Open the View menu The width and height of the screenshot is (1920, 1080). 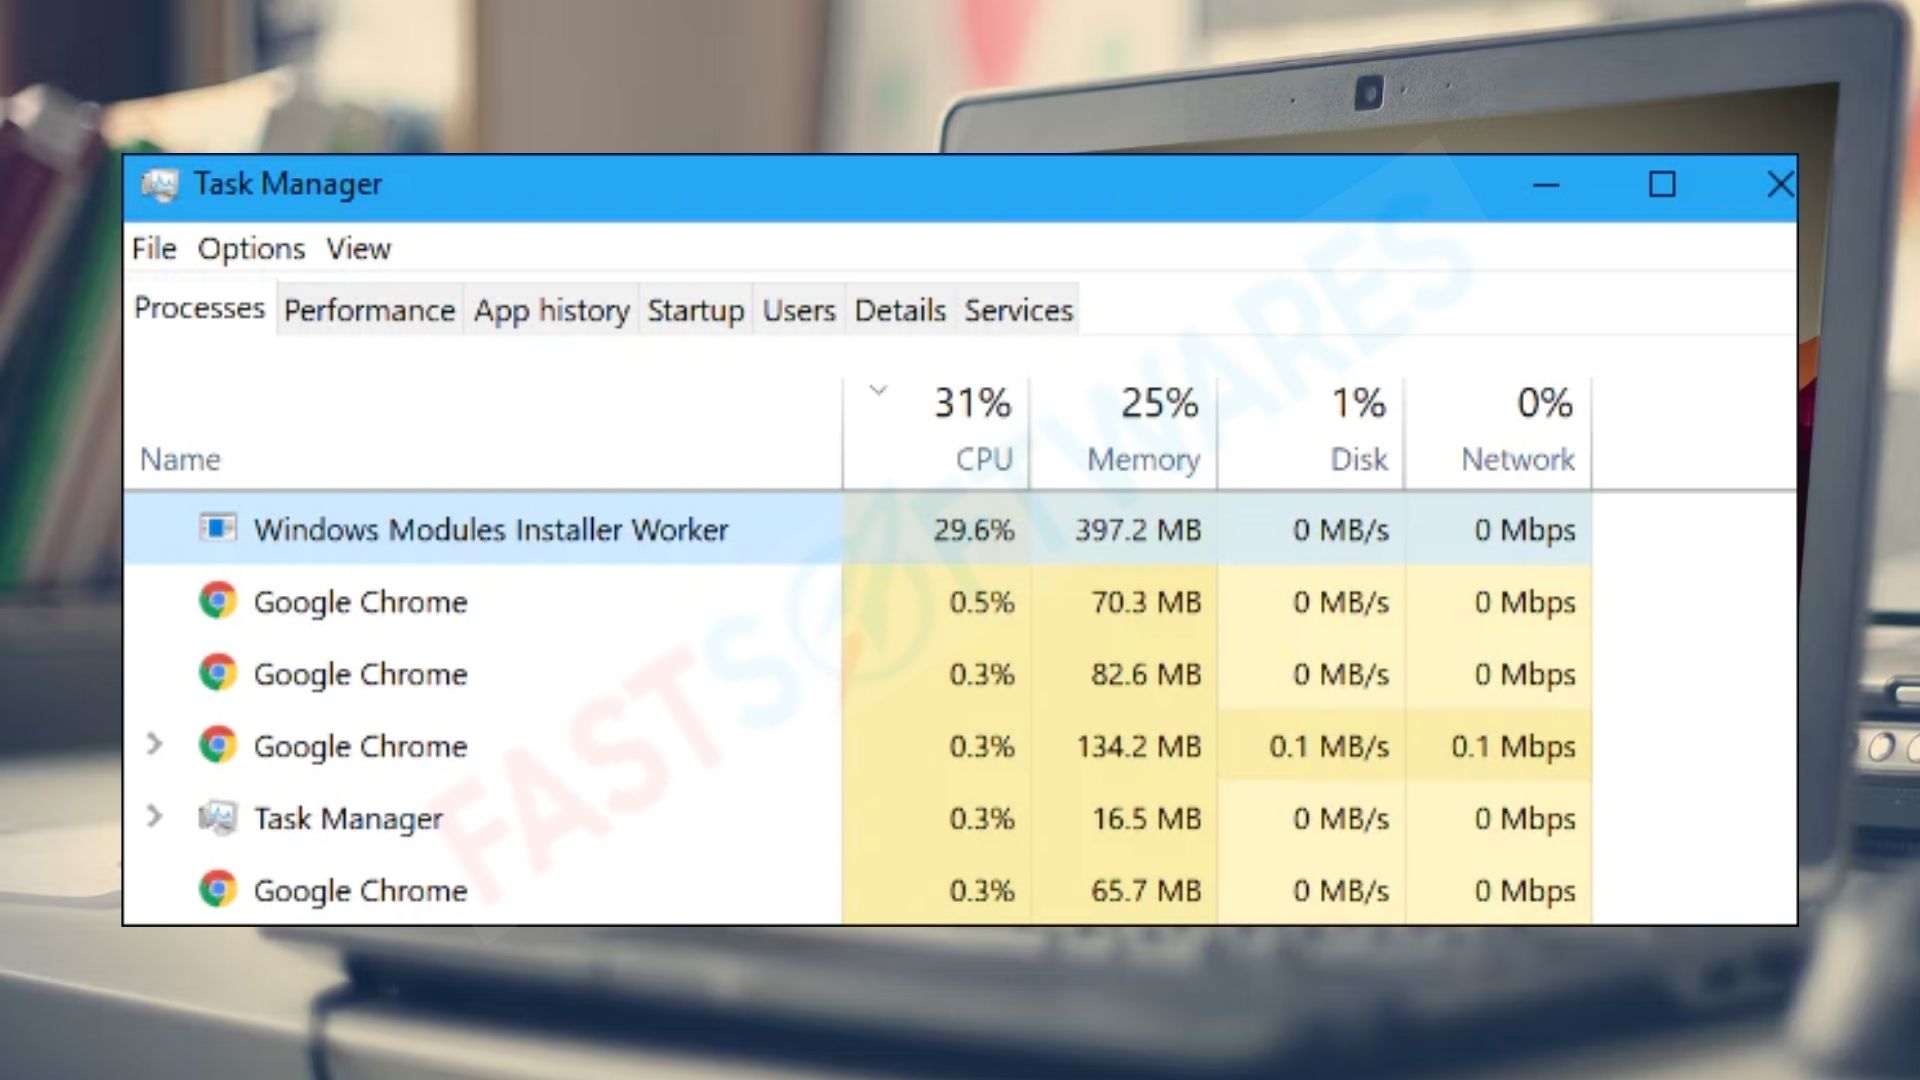358,249
